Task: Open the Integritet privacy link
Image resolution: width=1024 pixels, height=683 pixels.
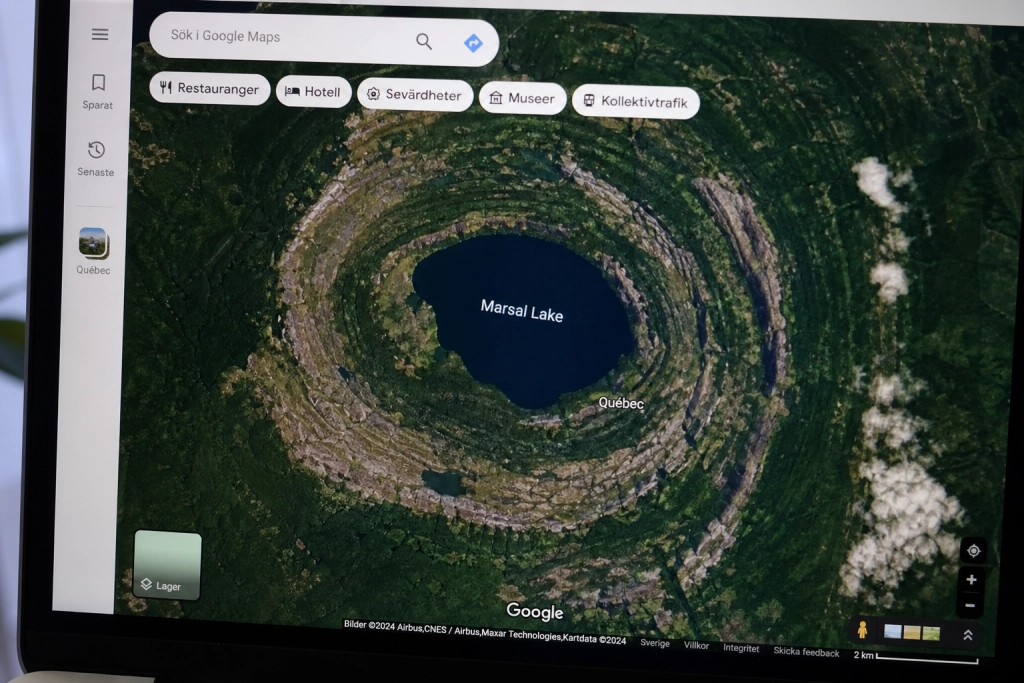Action: (741, 648)
